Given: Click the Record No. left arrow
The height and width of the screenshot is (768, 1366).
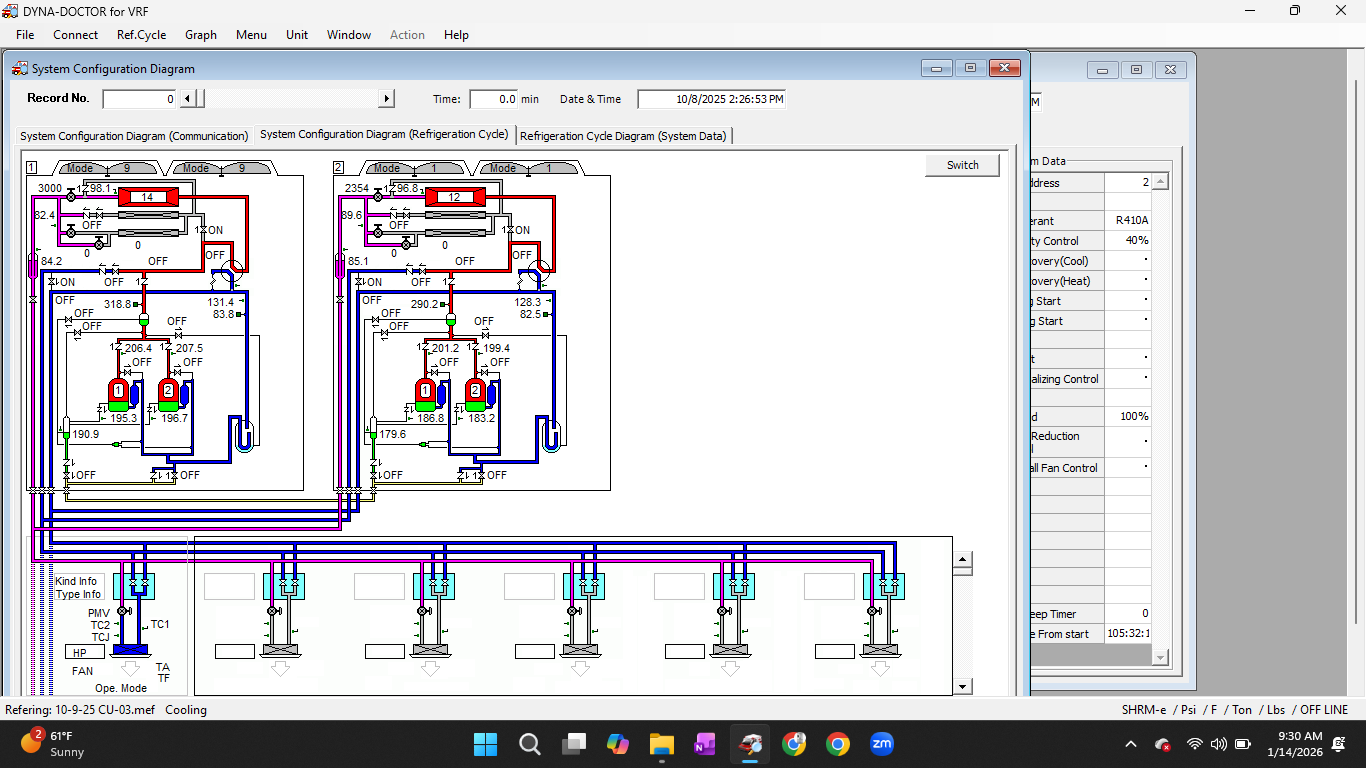Looking at the screenshot, I should tap(186, 98).
